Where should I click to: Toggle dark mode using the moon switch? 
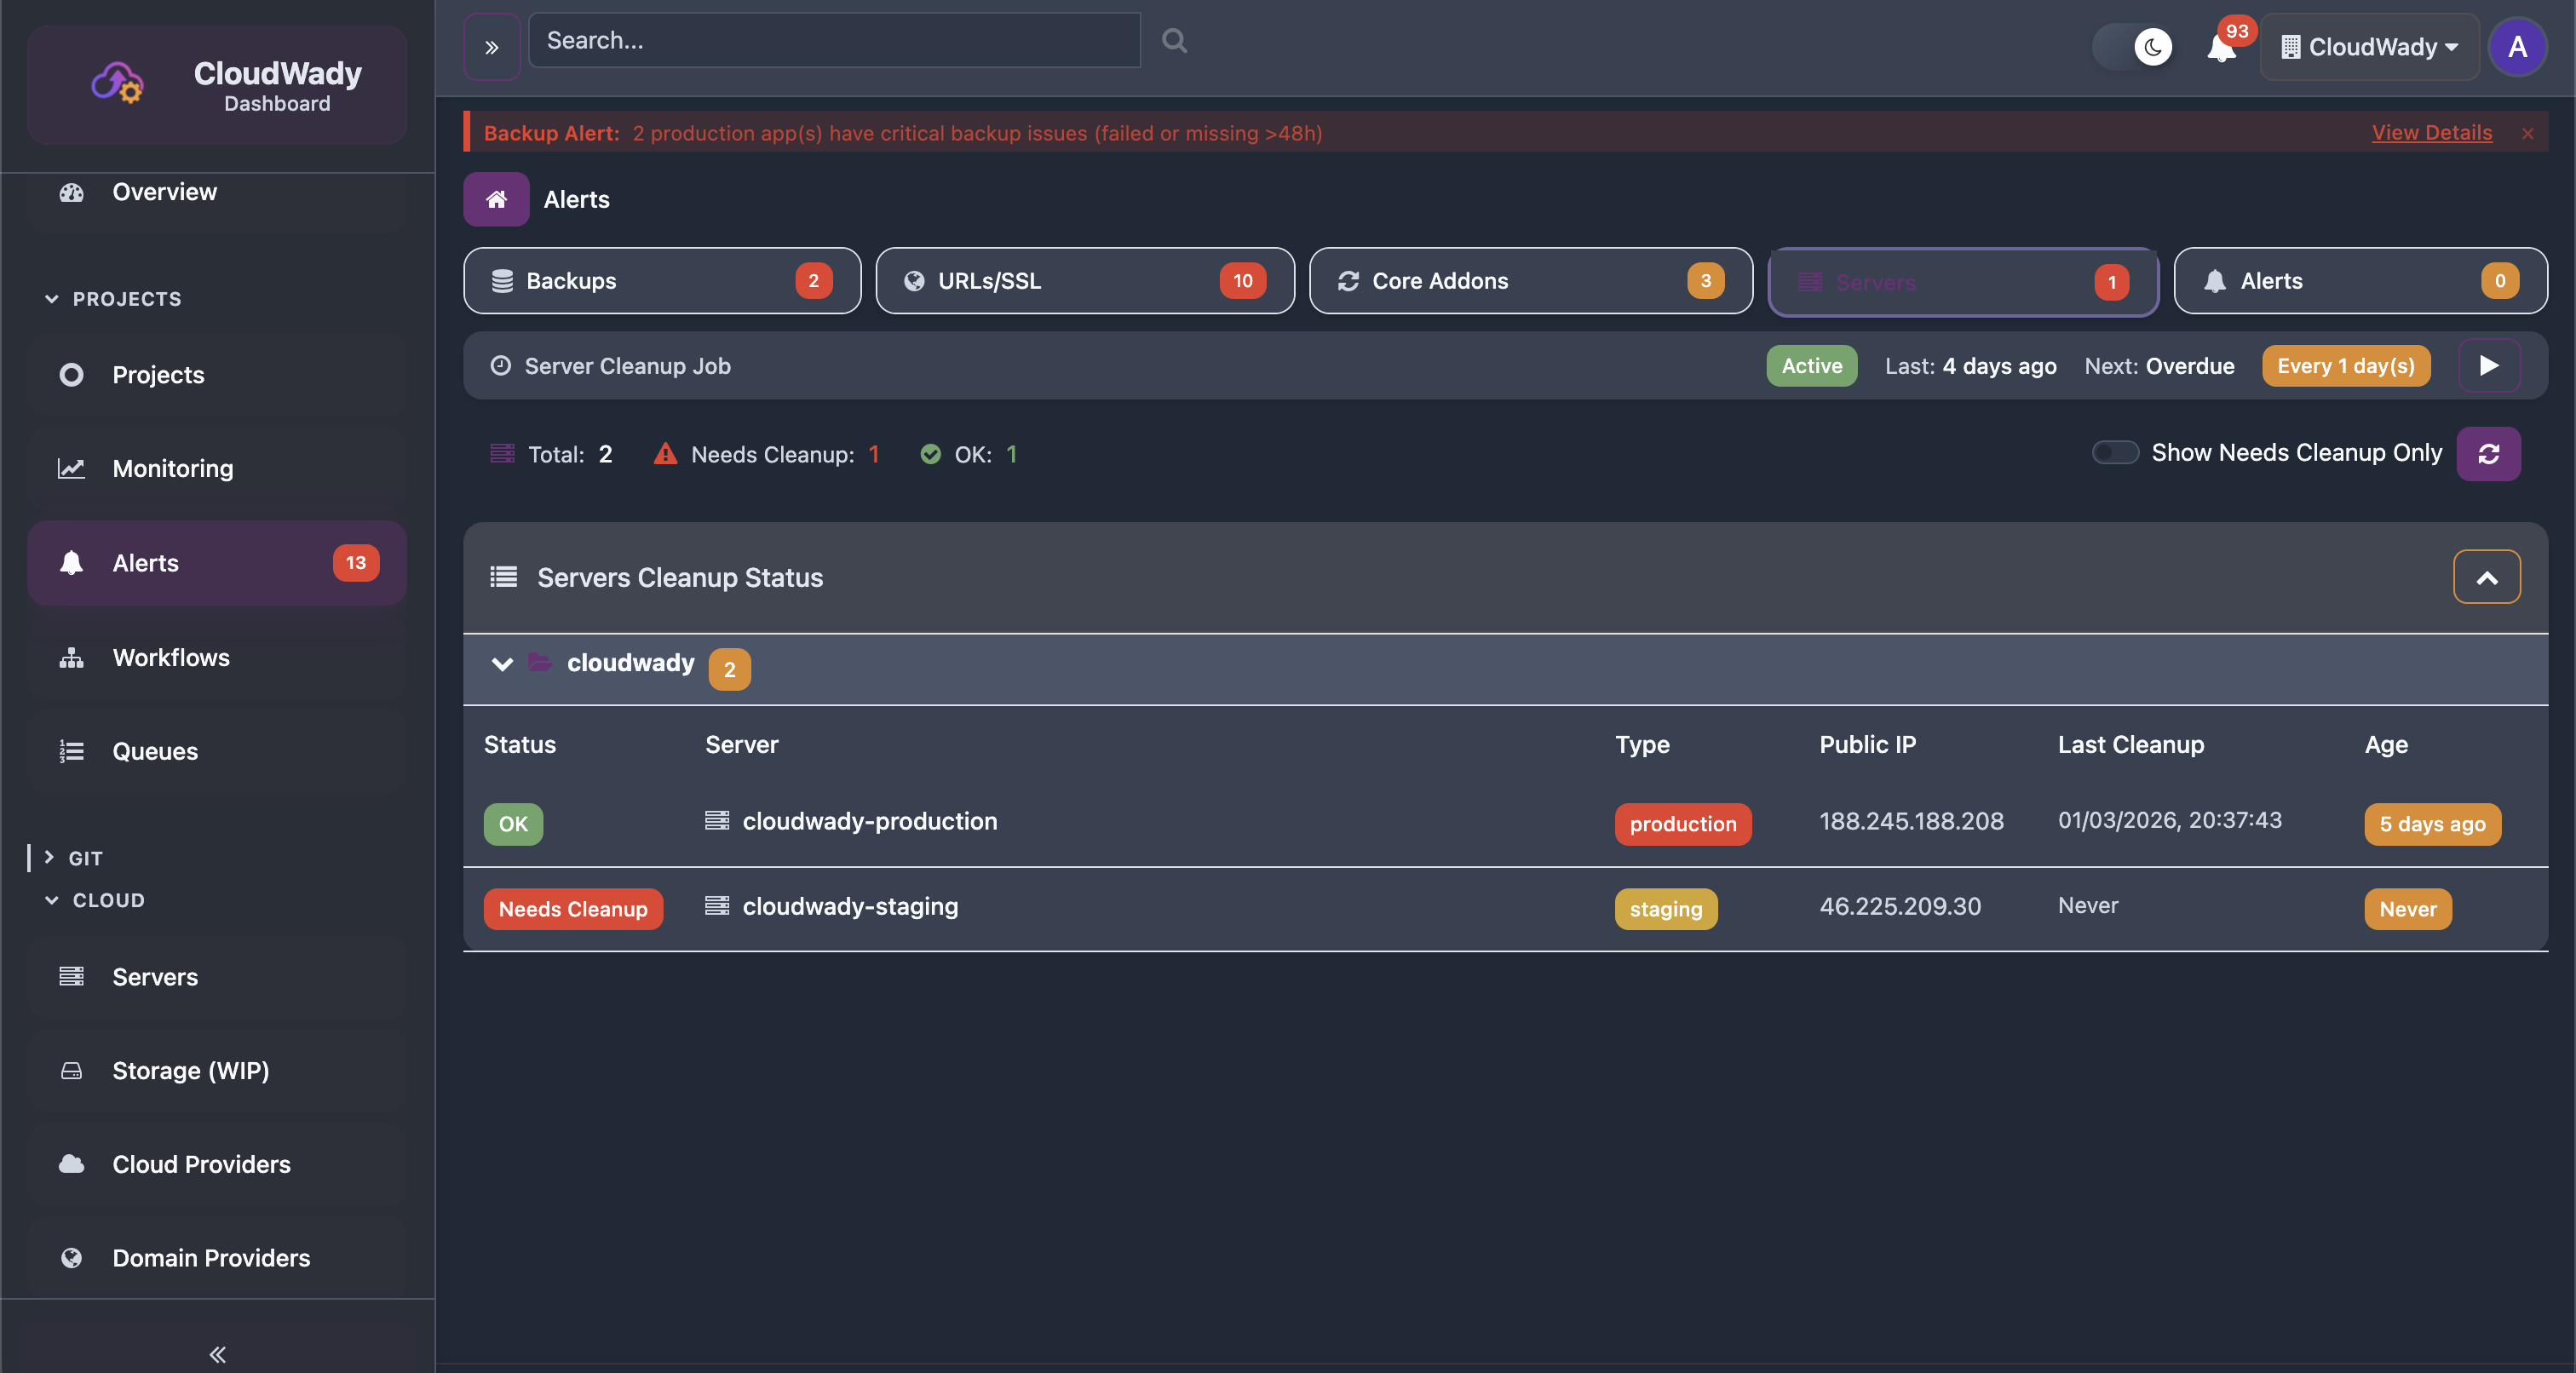pos(2134,47)
